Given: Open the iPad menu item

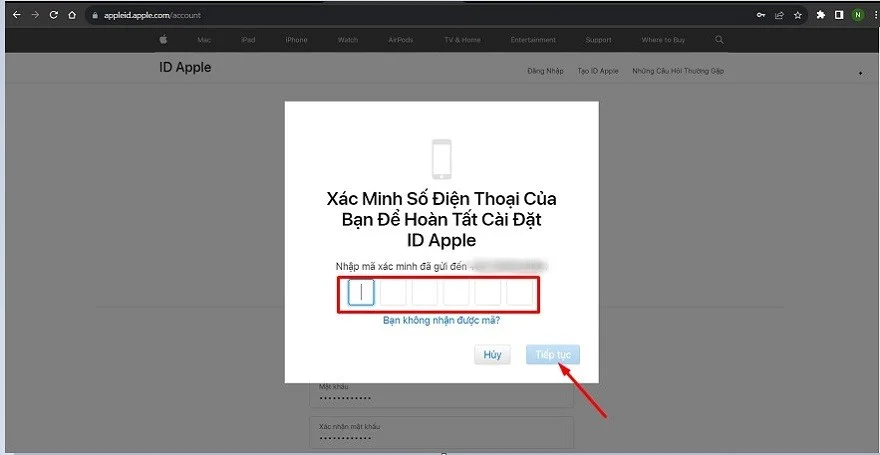Looking at the screenshot, I should (248, 40).
